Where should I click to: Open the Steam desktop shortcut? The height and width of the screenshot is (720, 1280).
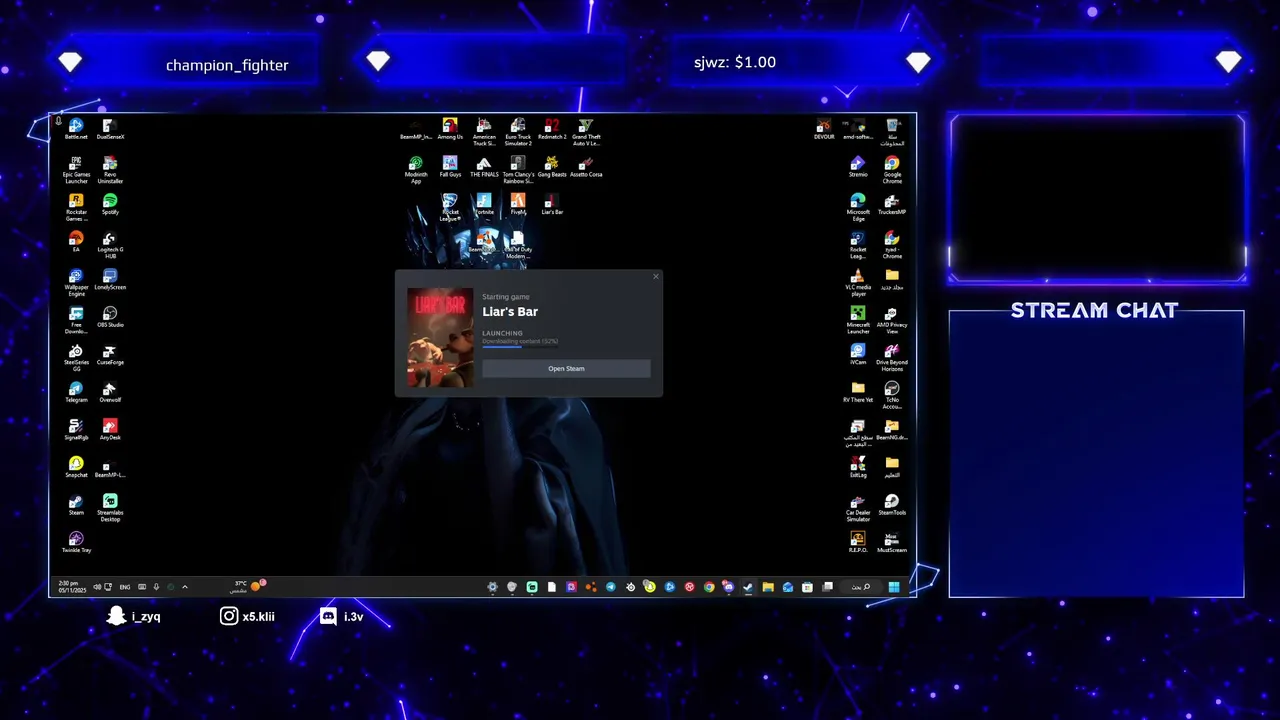(76, 505)
